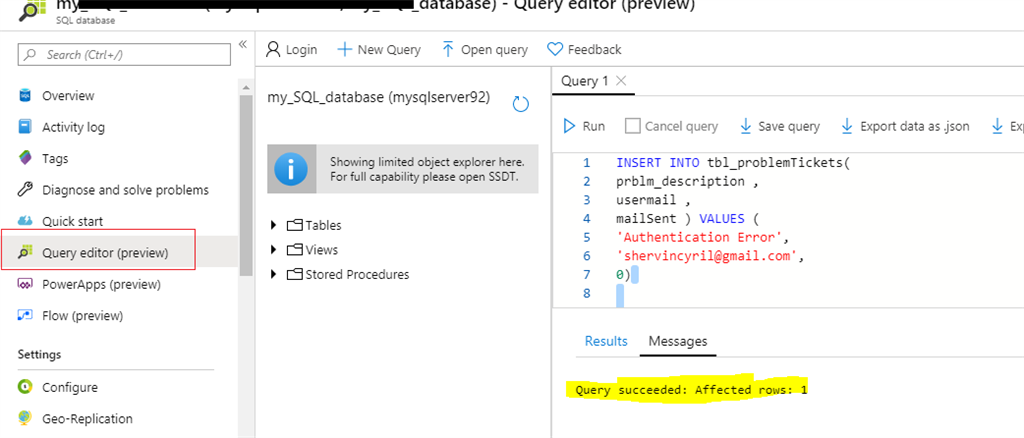
Task: Click the Tags icon in sidebar
Action: (x=25, y=158)
